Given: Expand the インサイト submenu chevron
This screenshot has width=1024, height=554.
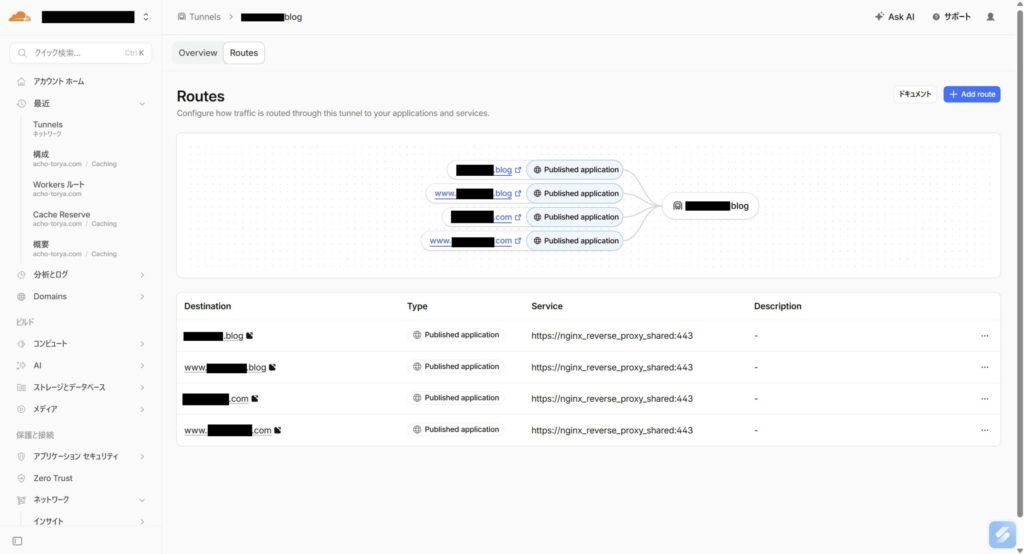Looking at the screenshot, I should 142,522.
